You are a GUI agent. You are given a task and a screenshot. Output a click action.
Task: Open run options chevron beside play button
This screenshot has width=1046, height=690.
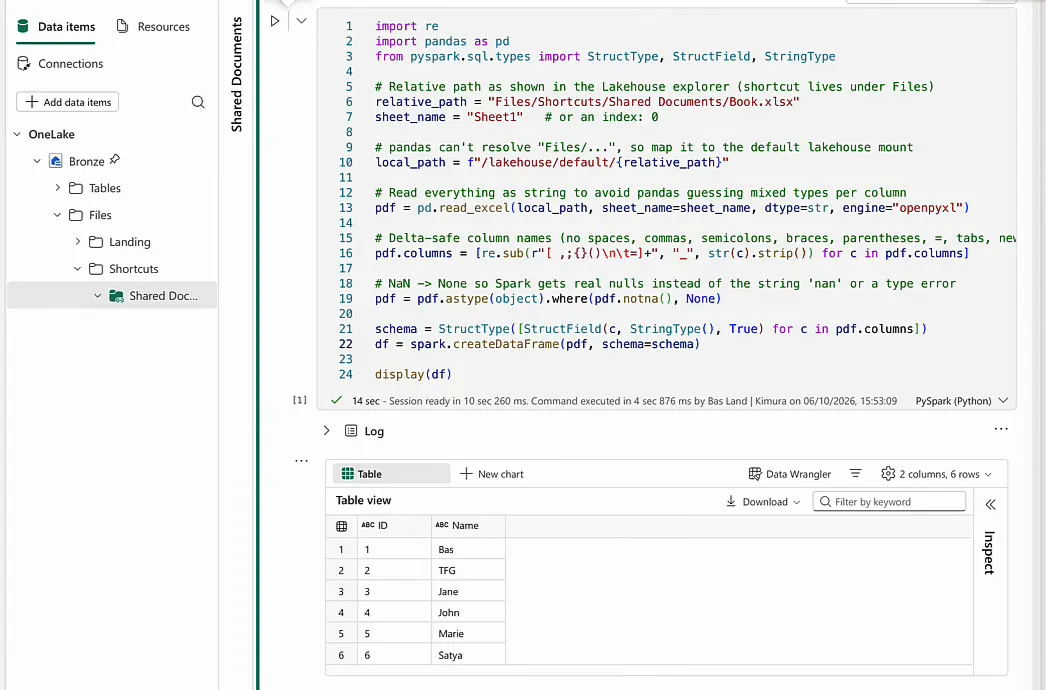[x=302, y=21]
